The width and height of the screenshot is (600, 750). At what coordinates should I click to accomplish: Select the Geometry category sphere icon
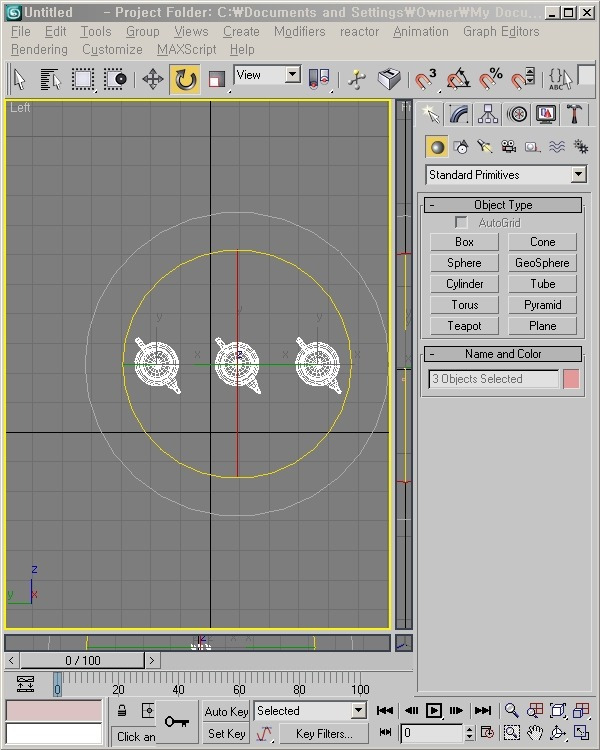437,147
